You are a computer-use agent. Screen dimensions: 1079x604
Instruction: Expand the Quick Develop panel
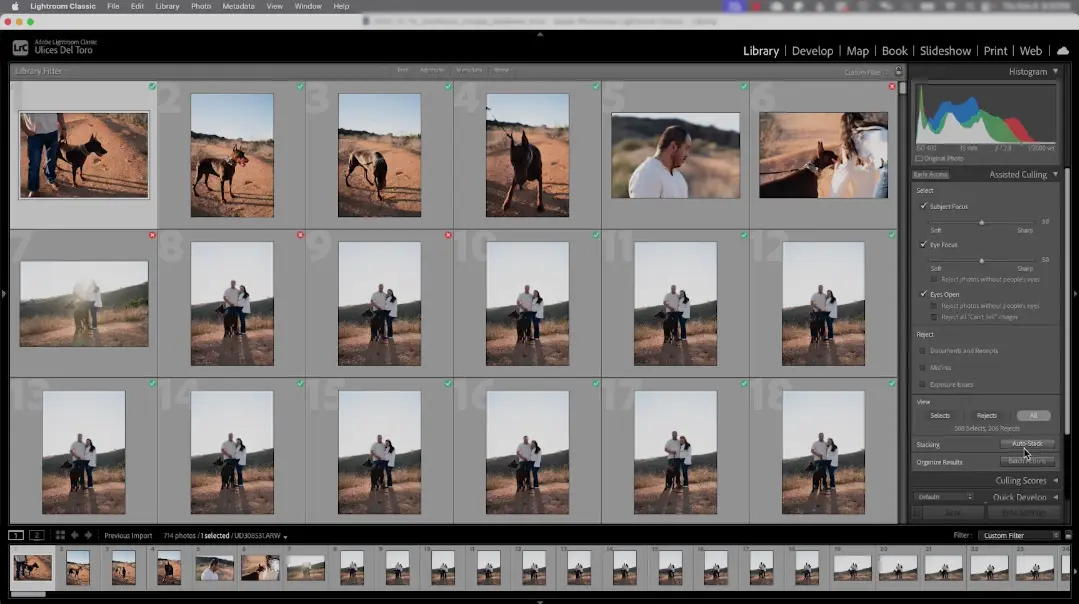(x=1055, y=497)
